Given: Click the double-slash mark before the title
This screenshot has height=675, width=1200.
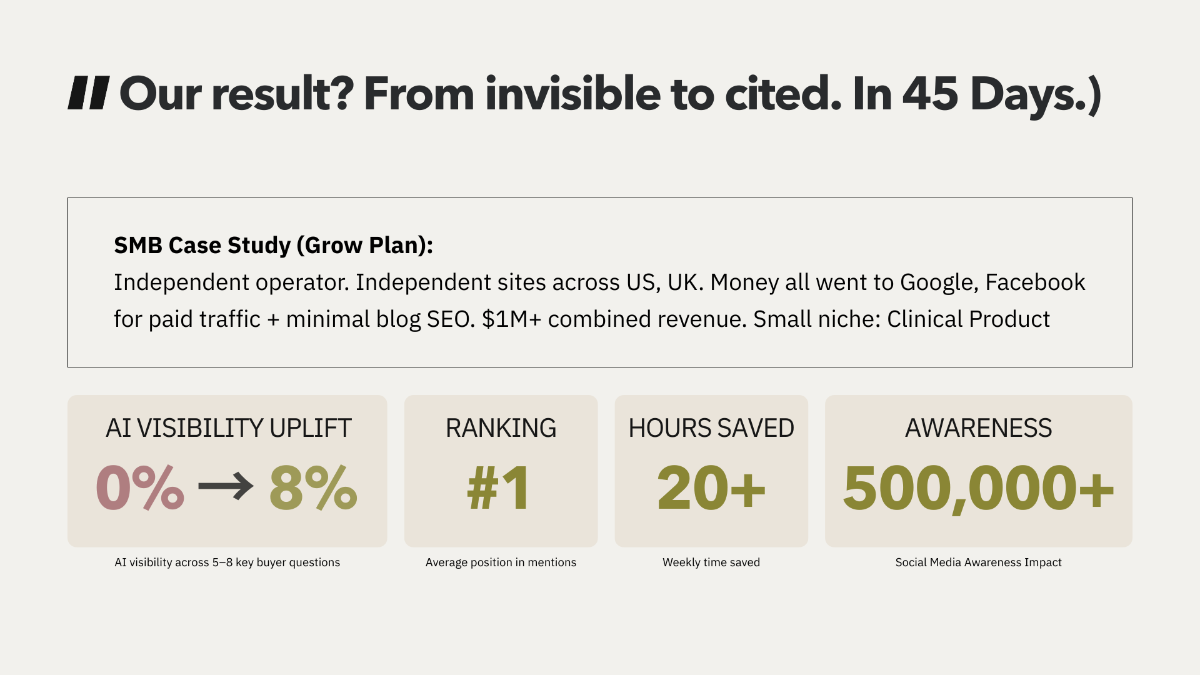Looking at the screenshot, I should point(88,94).
